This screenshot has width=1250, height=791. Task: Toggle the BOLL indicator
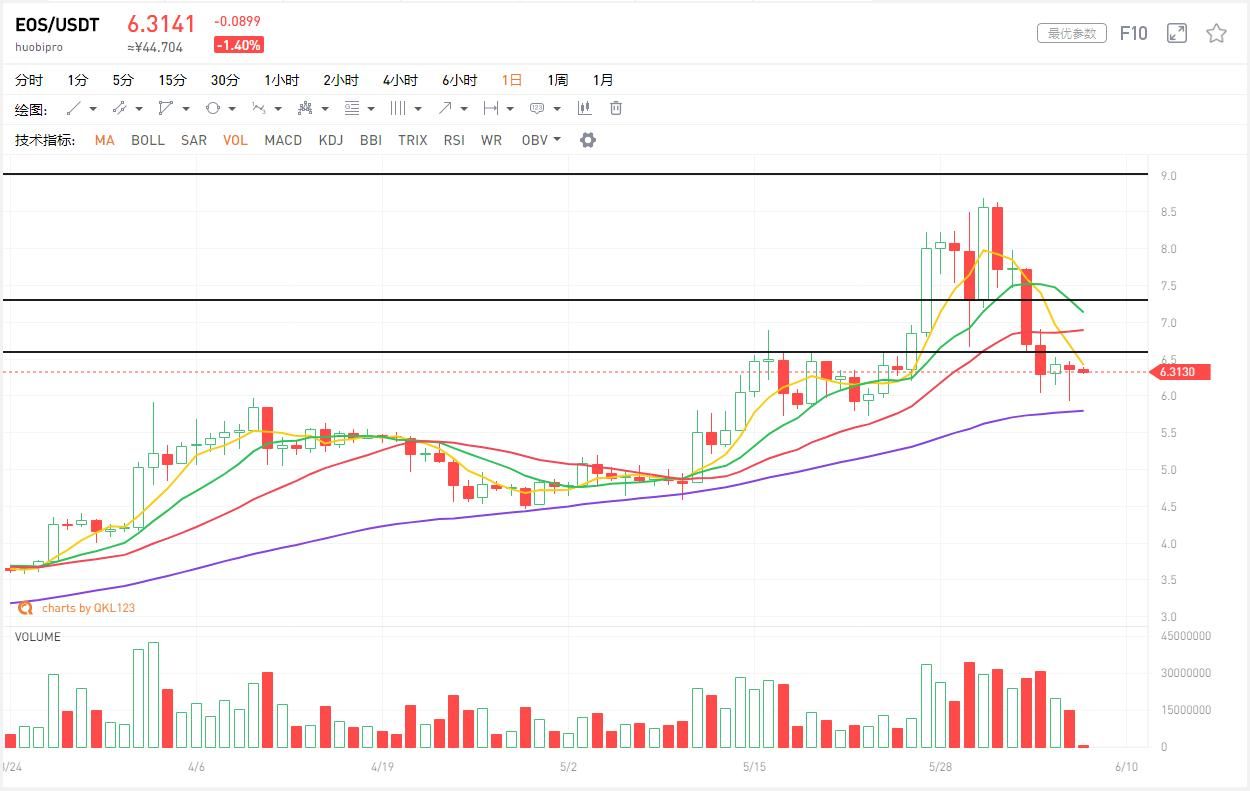[x=148, y=140]
